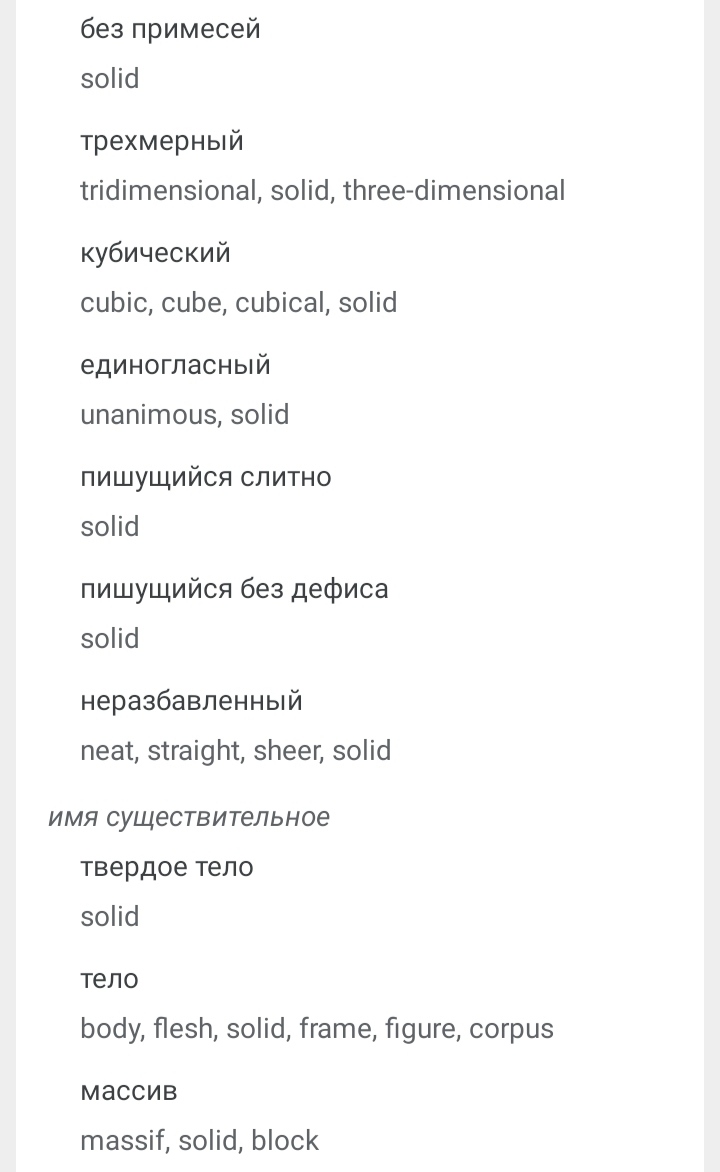Select the translation 'твердое тело'
The width and height of the screenshot is (720, 1172).
(x=167, y=868)
